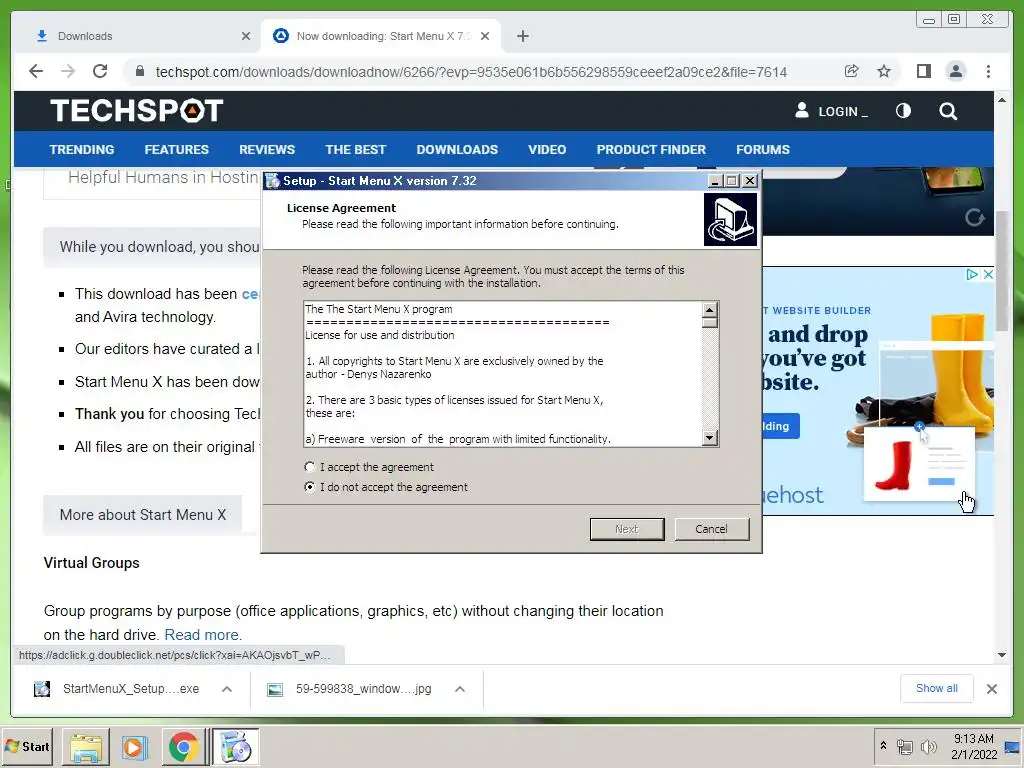
Task: Click the setup installer computer icon
Action: pos(730,219)
